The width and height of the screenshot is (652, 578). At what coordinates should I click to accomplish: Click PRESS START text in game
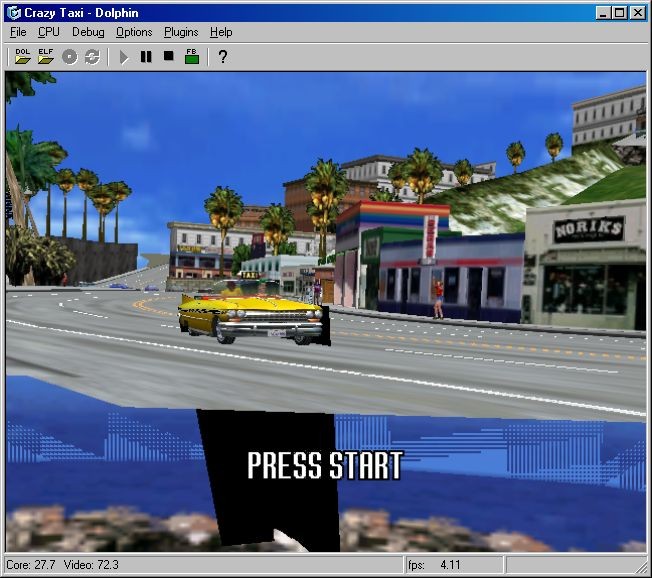[x=325, y=465]
